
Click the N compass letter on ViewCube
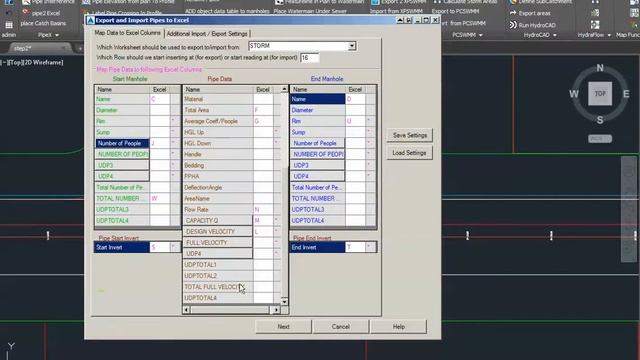pos(600,68)
